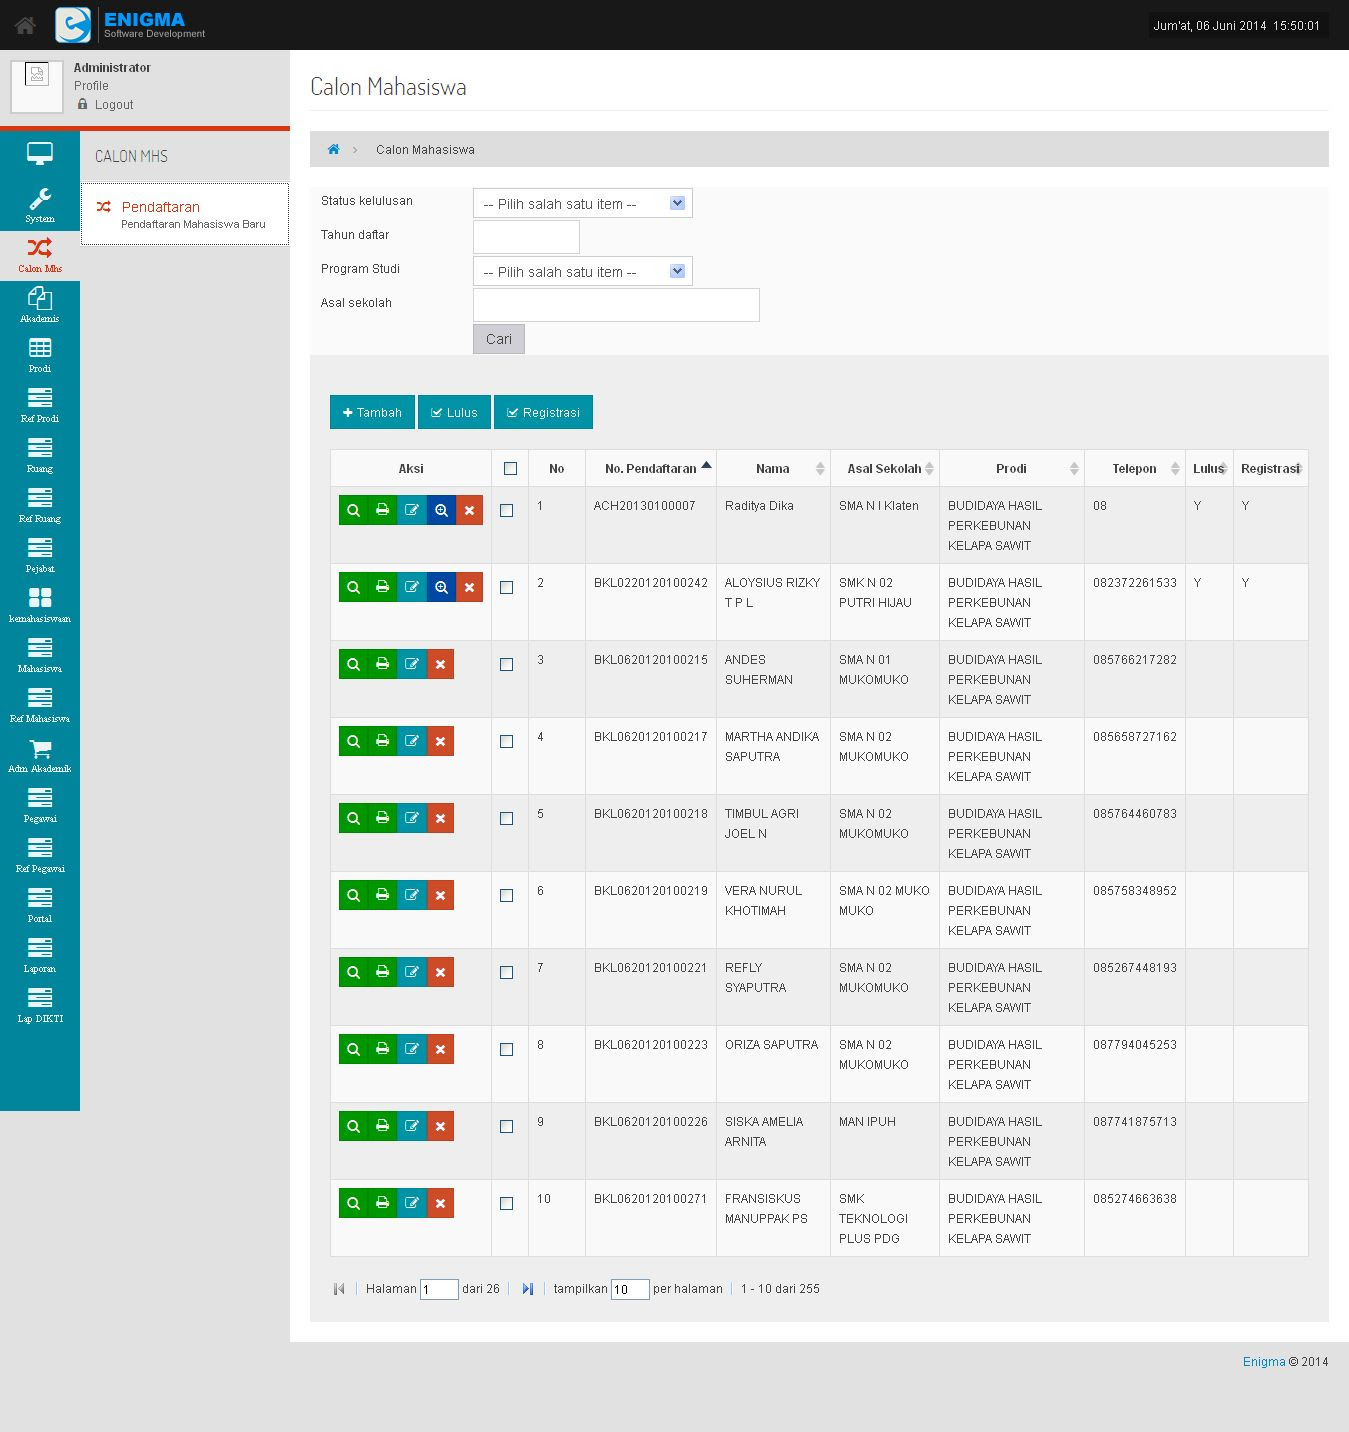Tick the checkbox for MARTHA ANDIKA SAPUTRA

click(x=507, y=742)
